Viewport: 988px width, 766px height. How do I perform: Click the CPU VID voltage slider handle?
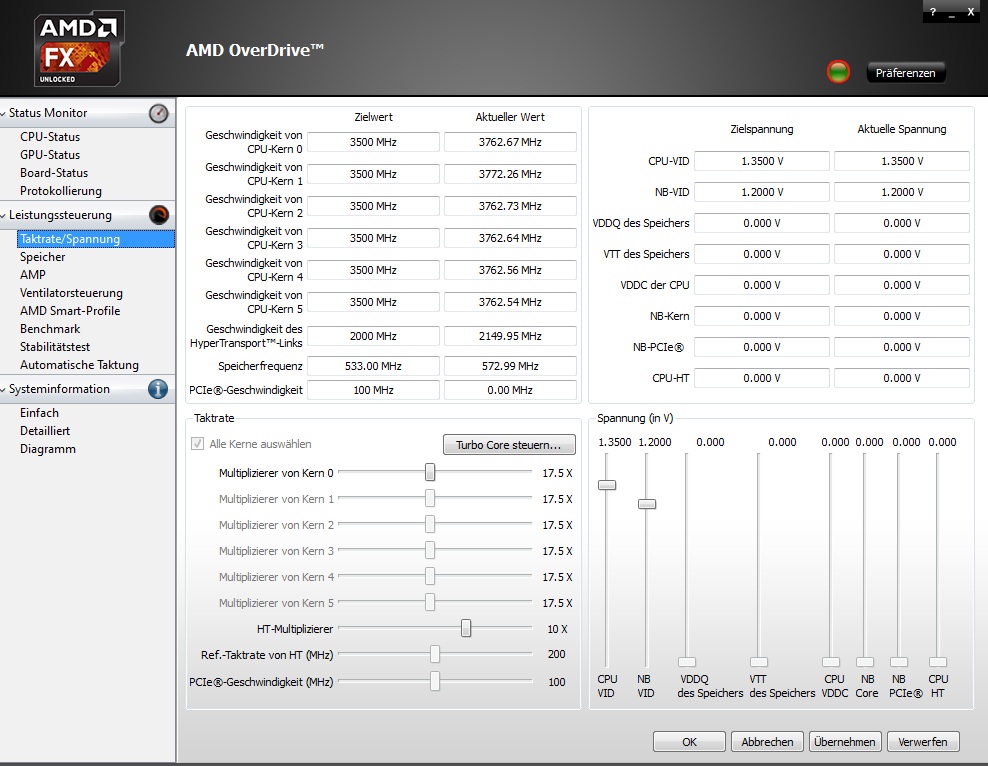[x=607, y=485]
